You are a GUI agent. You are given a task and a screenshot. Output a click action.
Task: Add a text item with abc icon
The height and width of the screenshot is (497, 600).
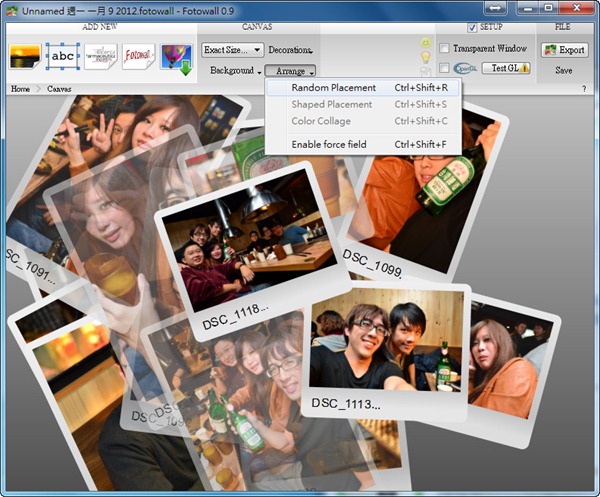62,57
